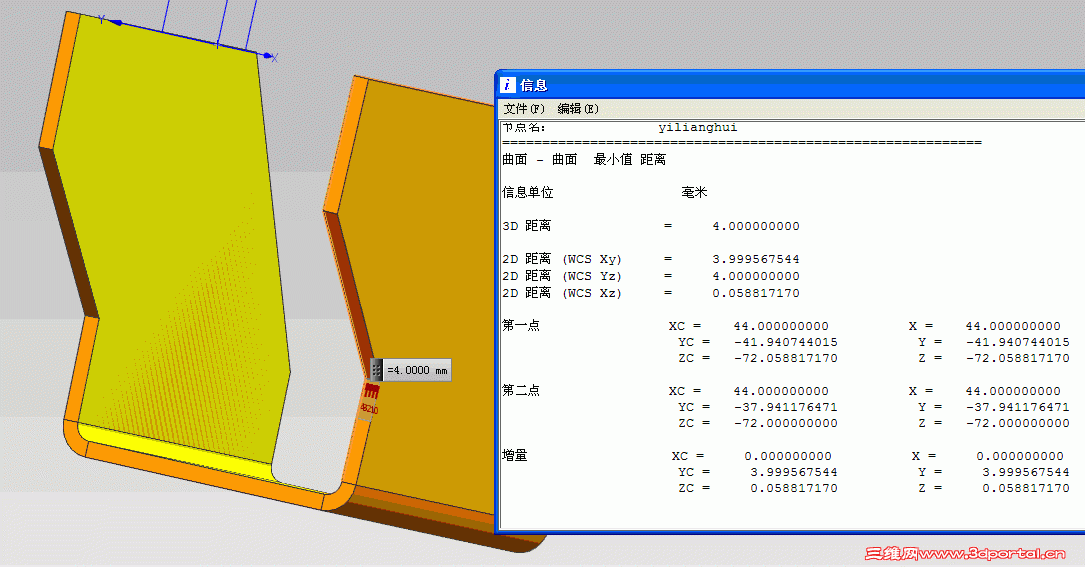Select the 2D 距离 (WCS Xy) line label
The width and height of the screenshot is (1085, 567).
(562, 259)
